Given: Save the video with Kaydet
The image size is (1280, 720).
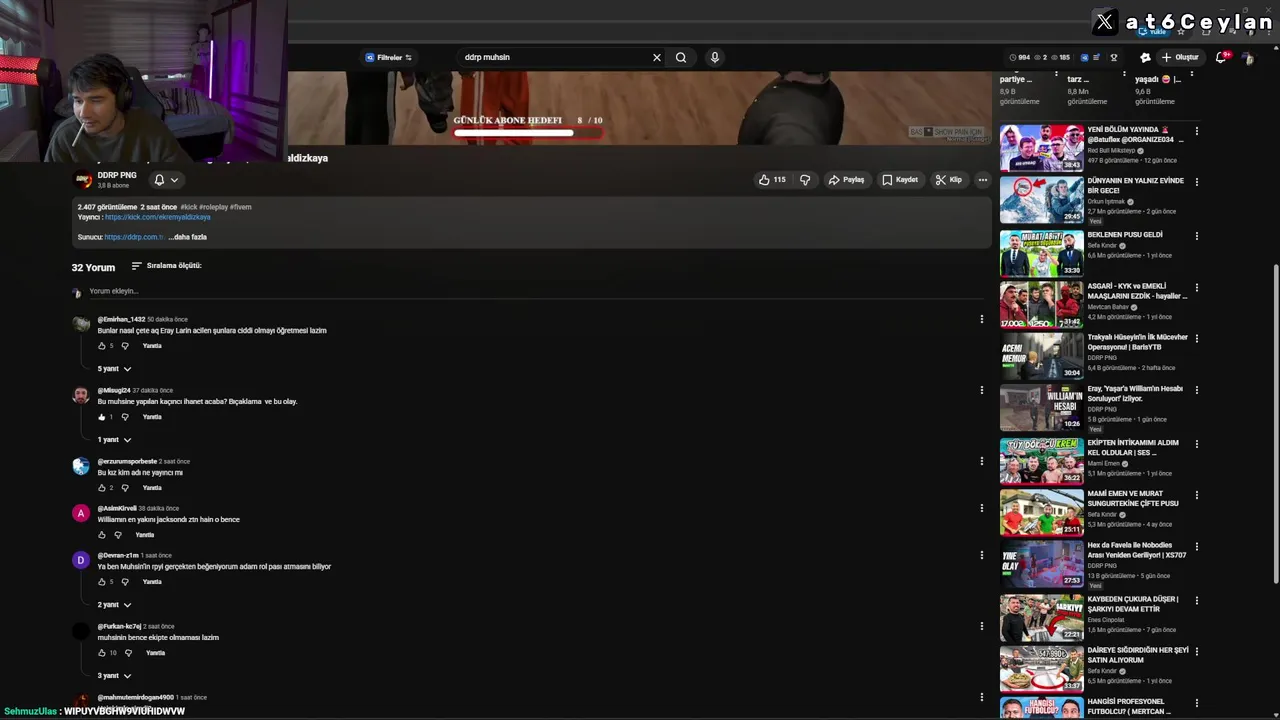Looking at the screenshot, I should click(x=900, y=180).
